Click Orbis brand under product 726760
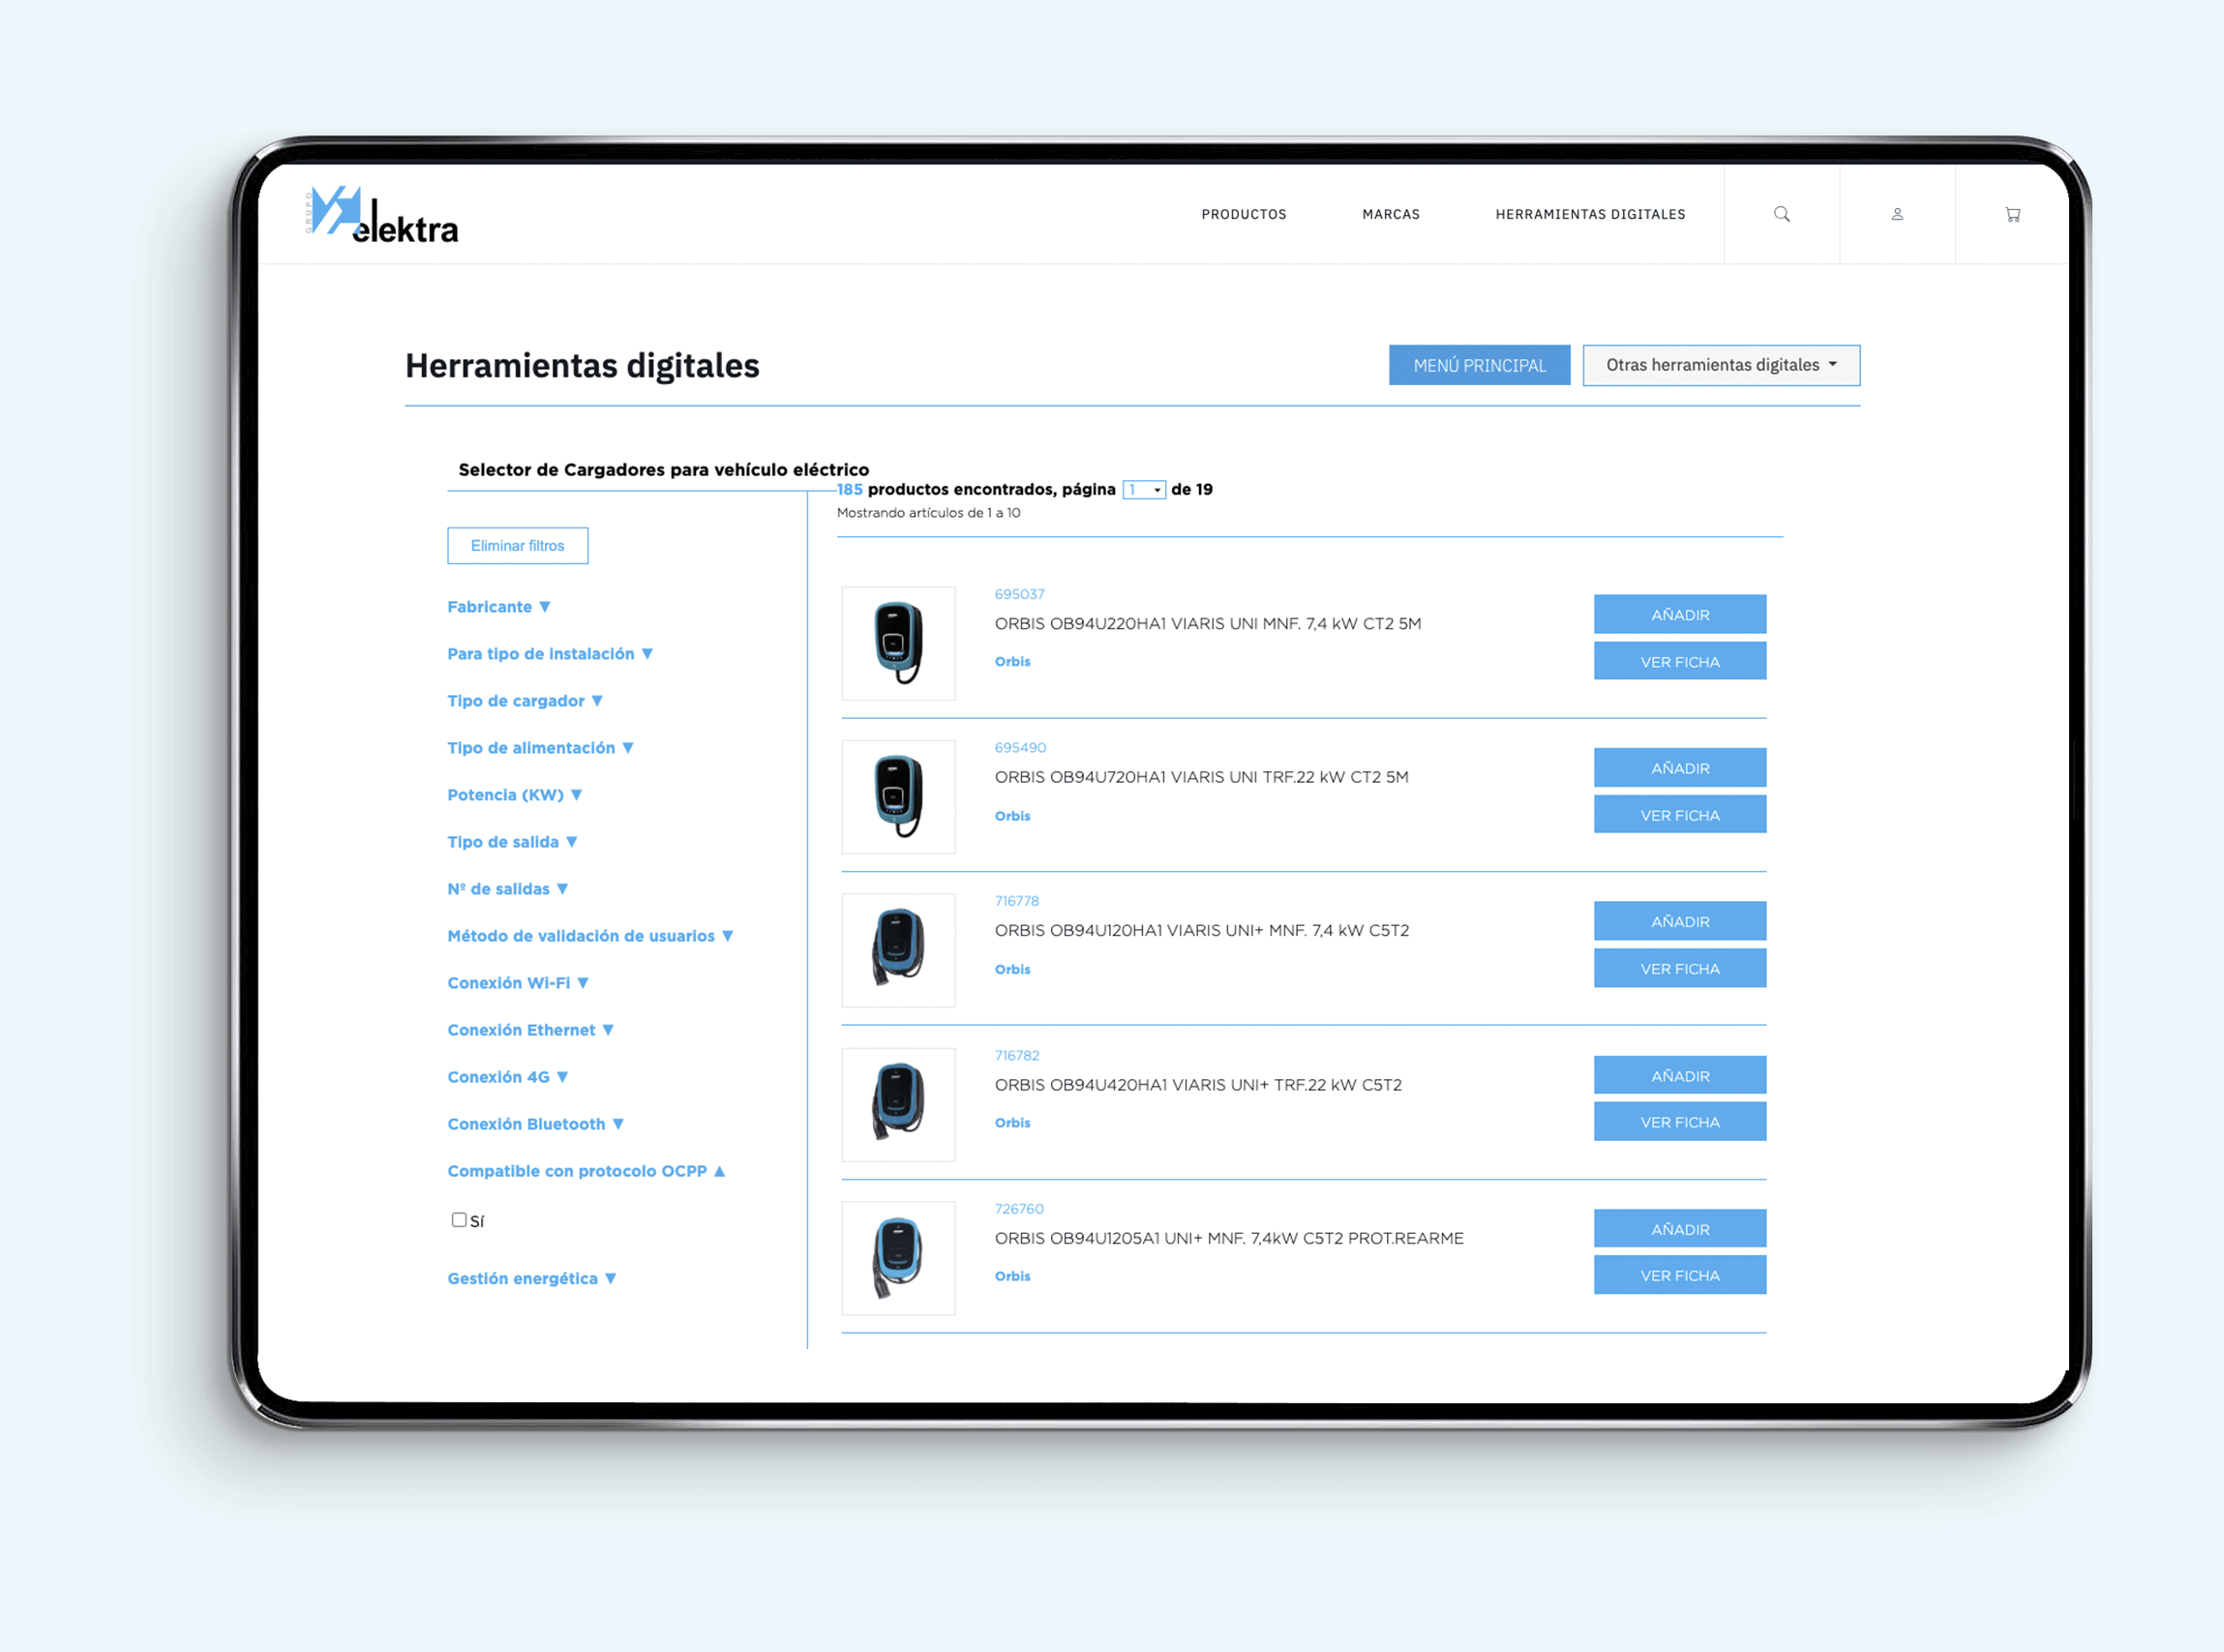2224x1652 pixels. (x=1012, y=1276)
